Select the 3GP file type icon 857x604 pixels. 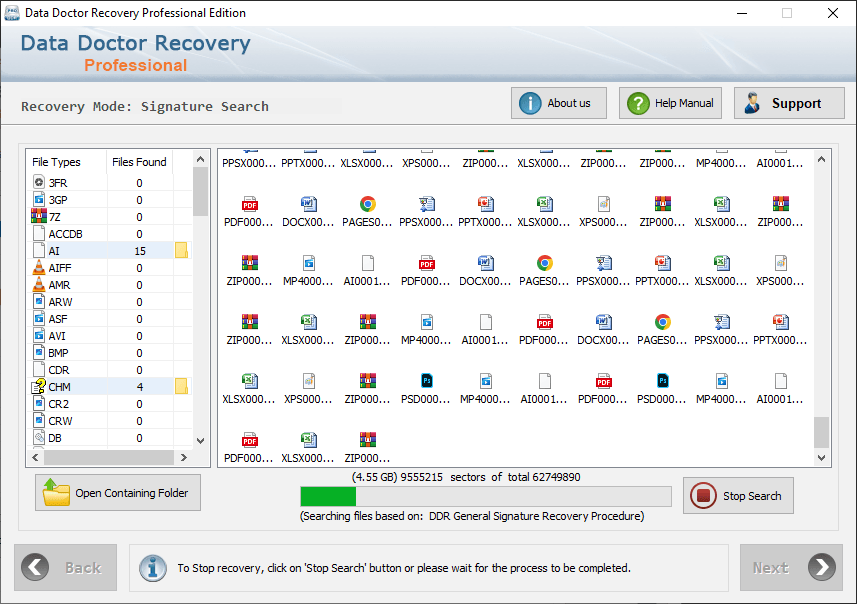pos(39,200)
